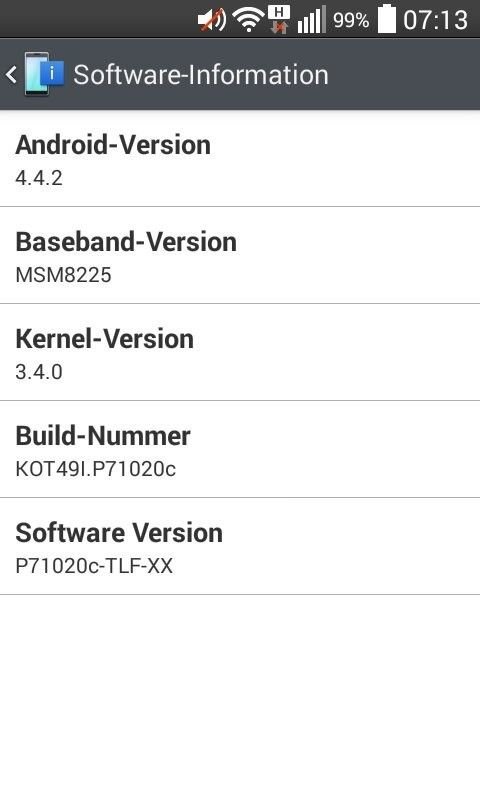
Task: Select the Kernel-Version entry
Action: (240, 353)
